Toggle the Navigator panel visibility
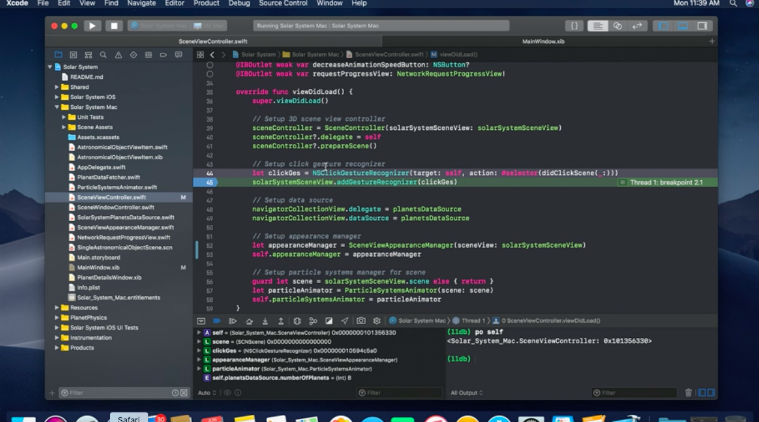The height and width of the screenshot is (422, 759). tap(663, 26)
